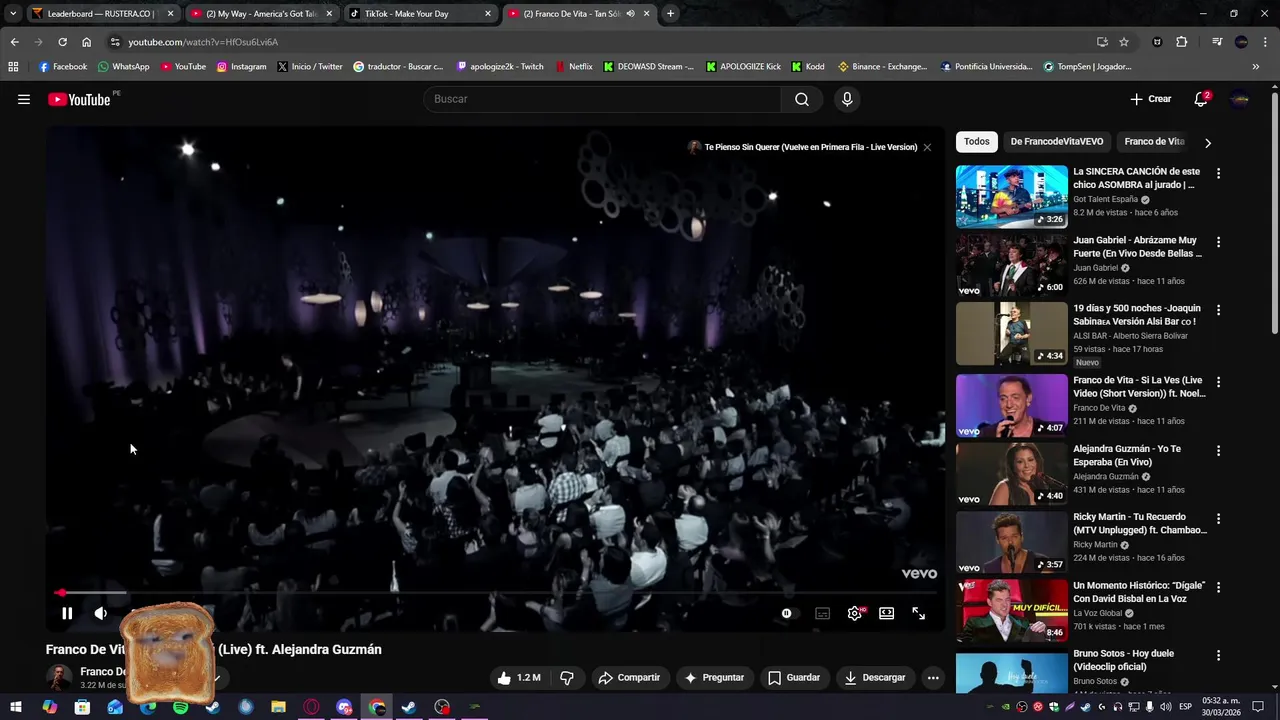Open a new browser tab

(670, 14)
